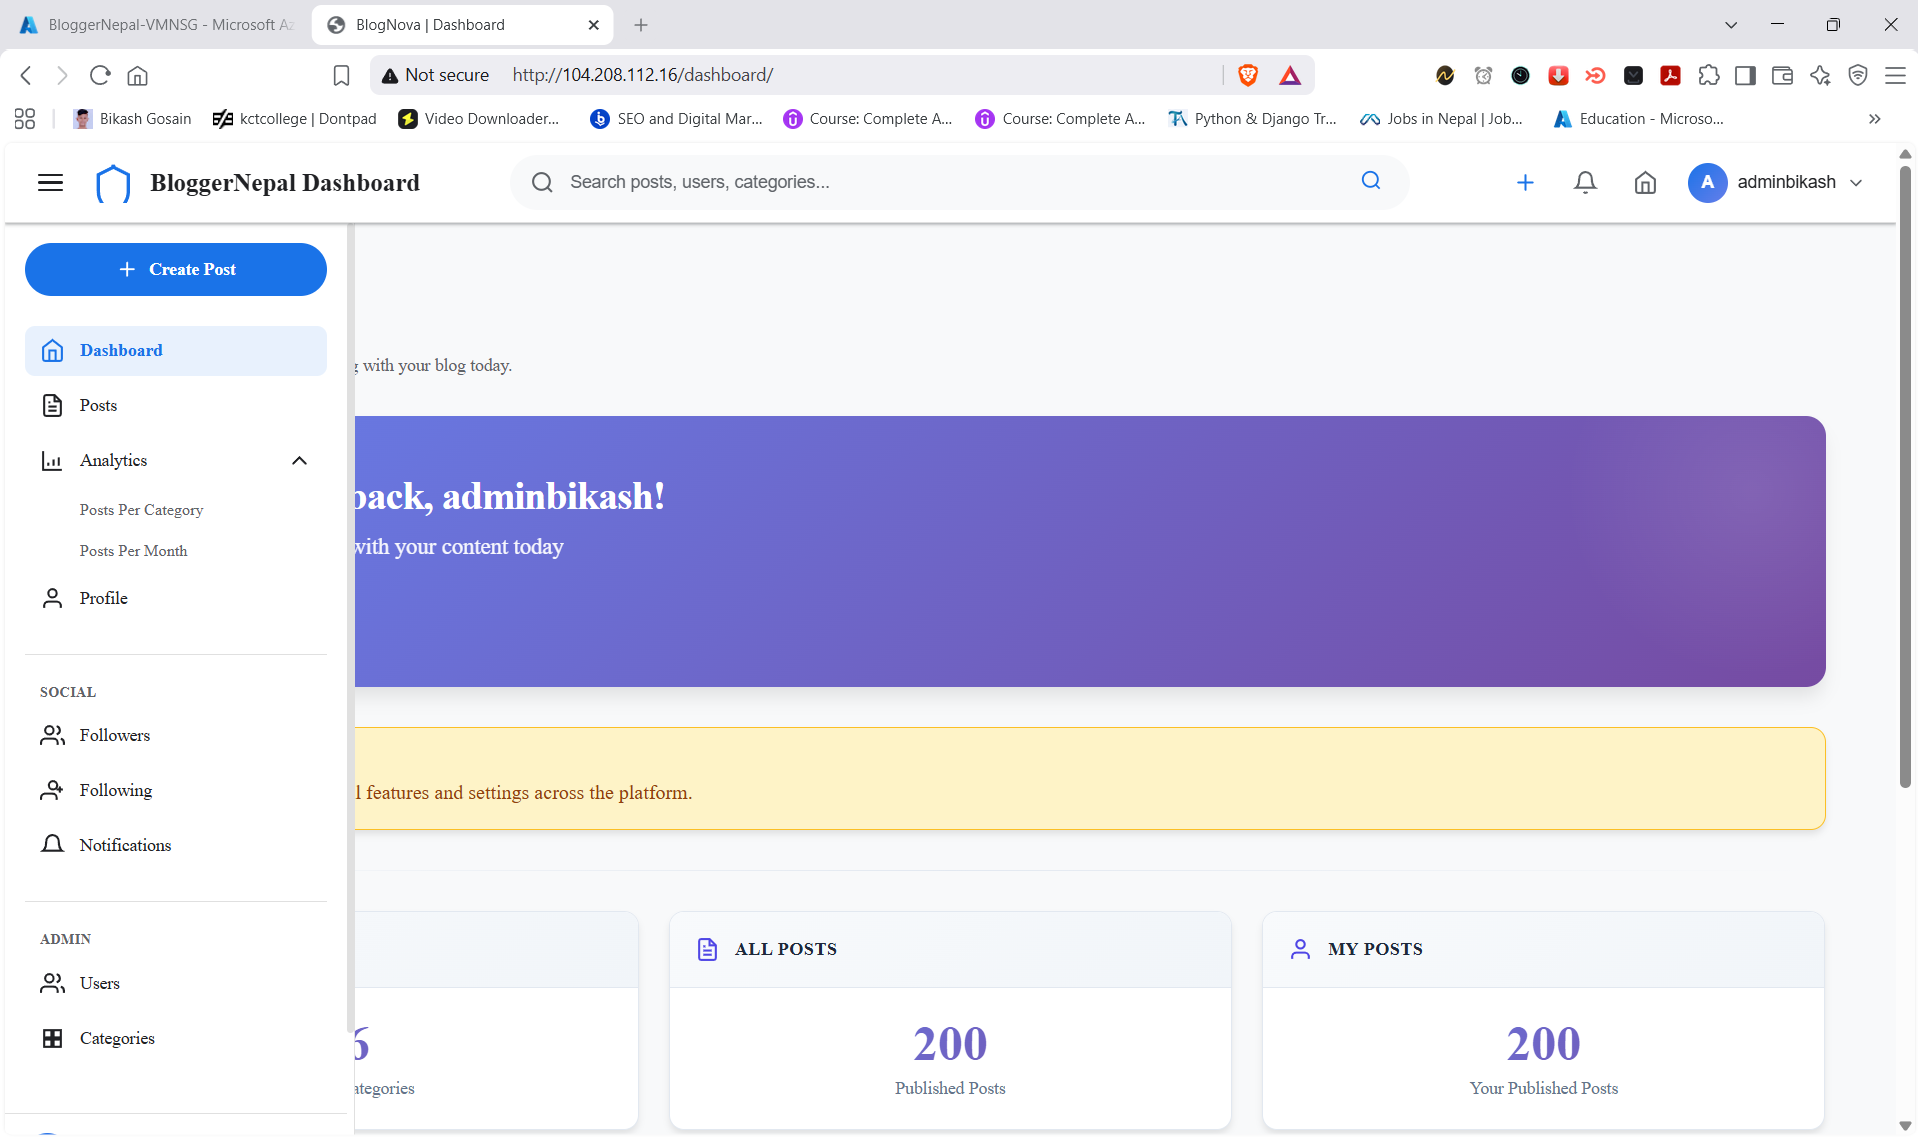Open Posts Per Category analytics

point(141,510)
